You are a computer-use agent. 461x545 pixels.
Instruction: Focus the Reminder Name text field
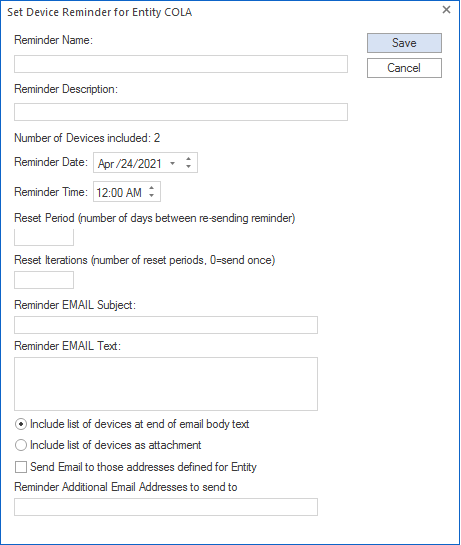181,64
